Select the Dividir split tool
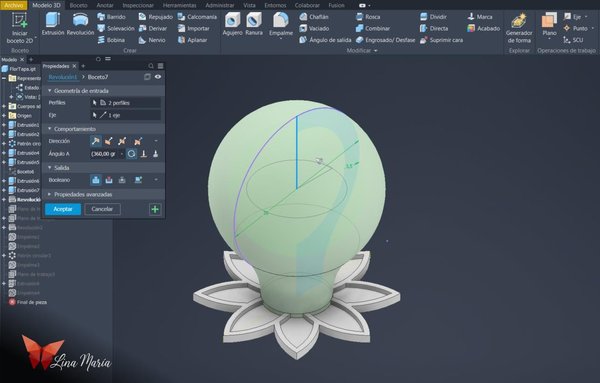The image size is (600, 383). [433, 17]
